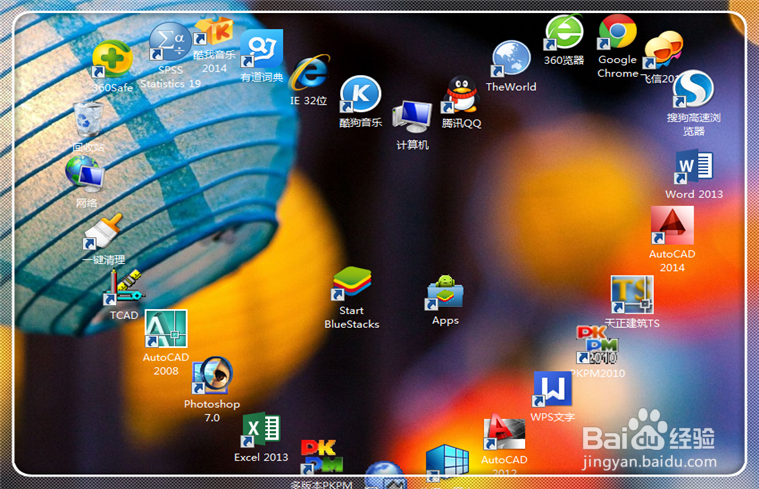Launch IE 32位 browser icon
Screen dimensions: 759x489
point(310,73)
